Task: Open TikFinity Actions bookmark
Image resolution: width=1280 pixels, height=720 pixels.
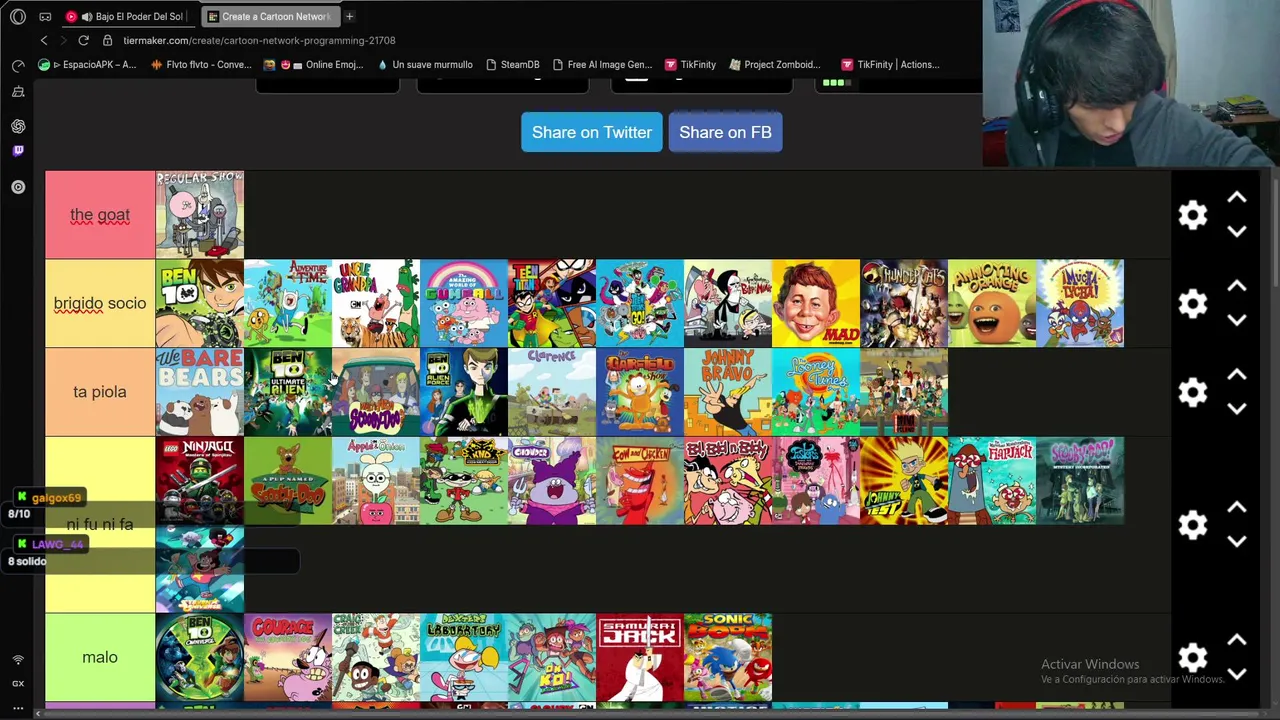Action: 890,64
